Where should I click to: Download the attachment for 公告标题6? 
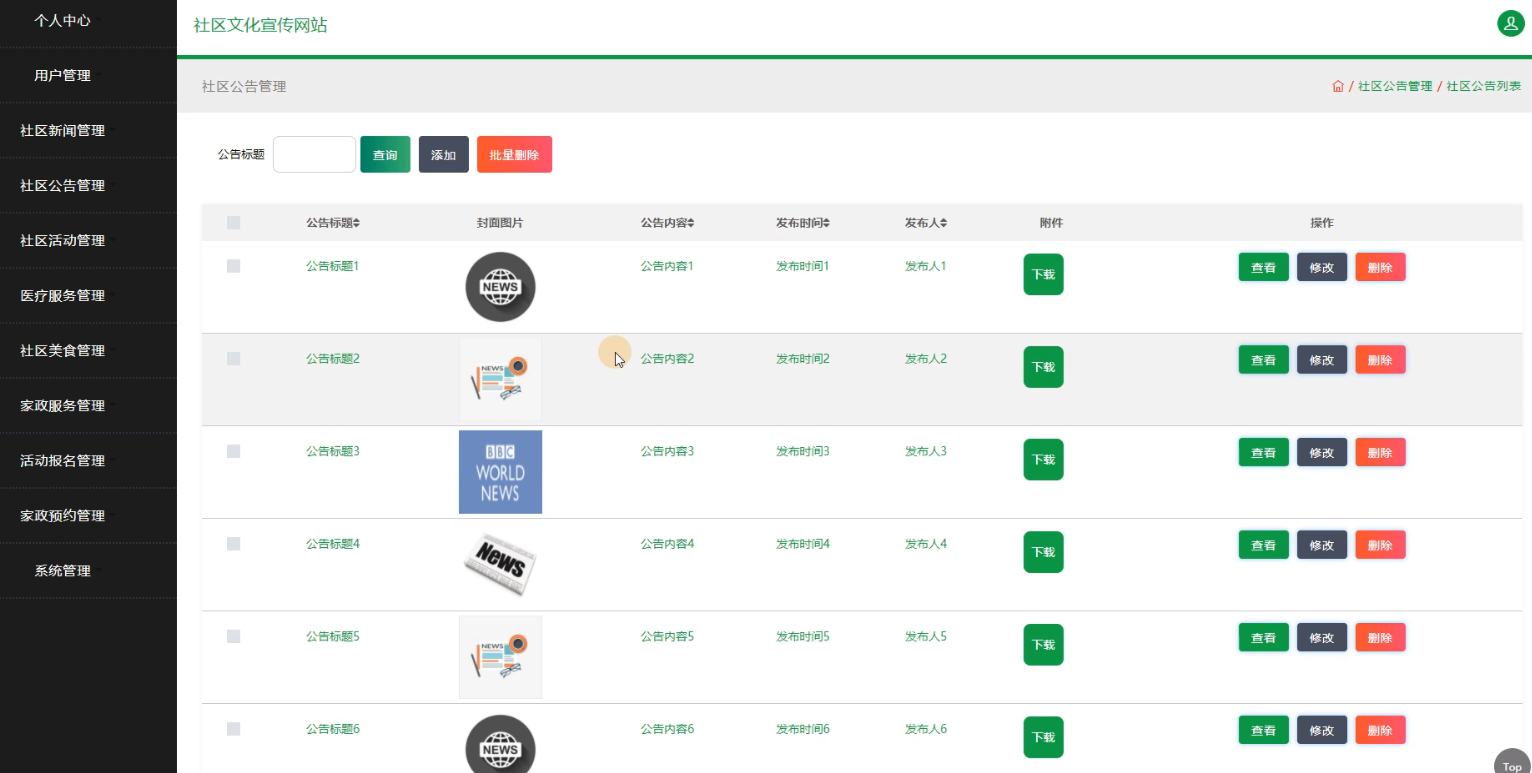tap(1043, 737)
